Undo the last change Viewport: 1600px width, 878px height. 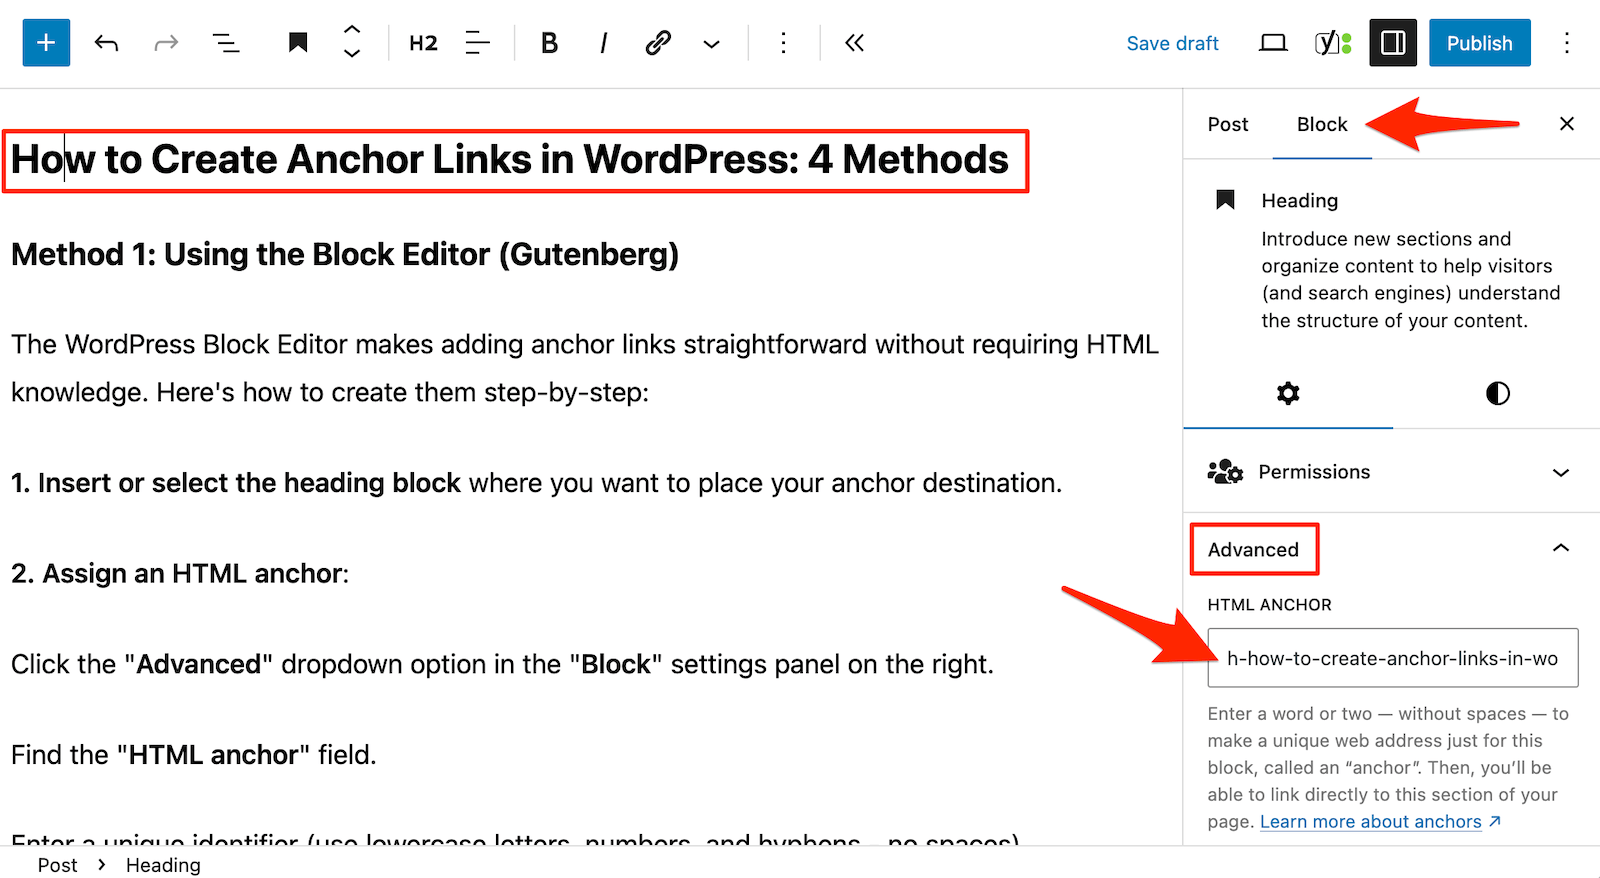(106, 43)
